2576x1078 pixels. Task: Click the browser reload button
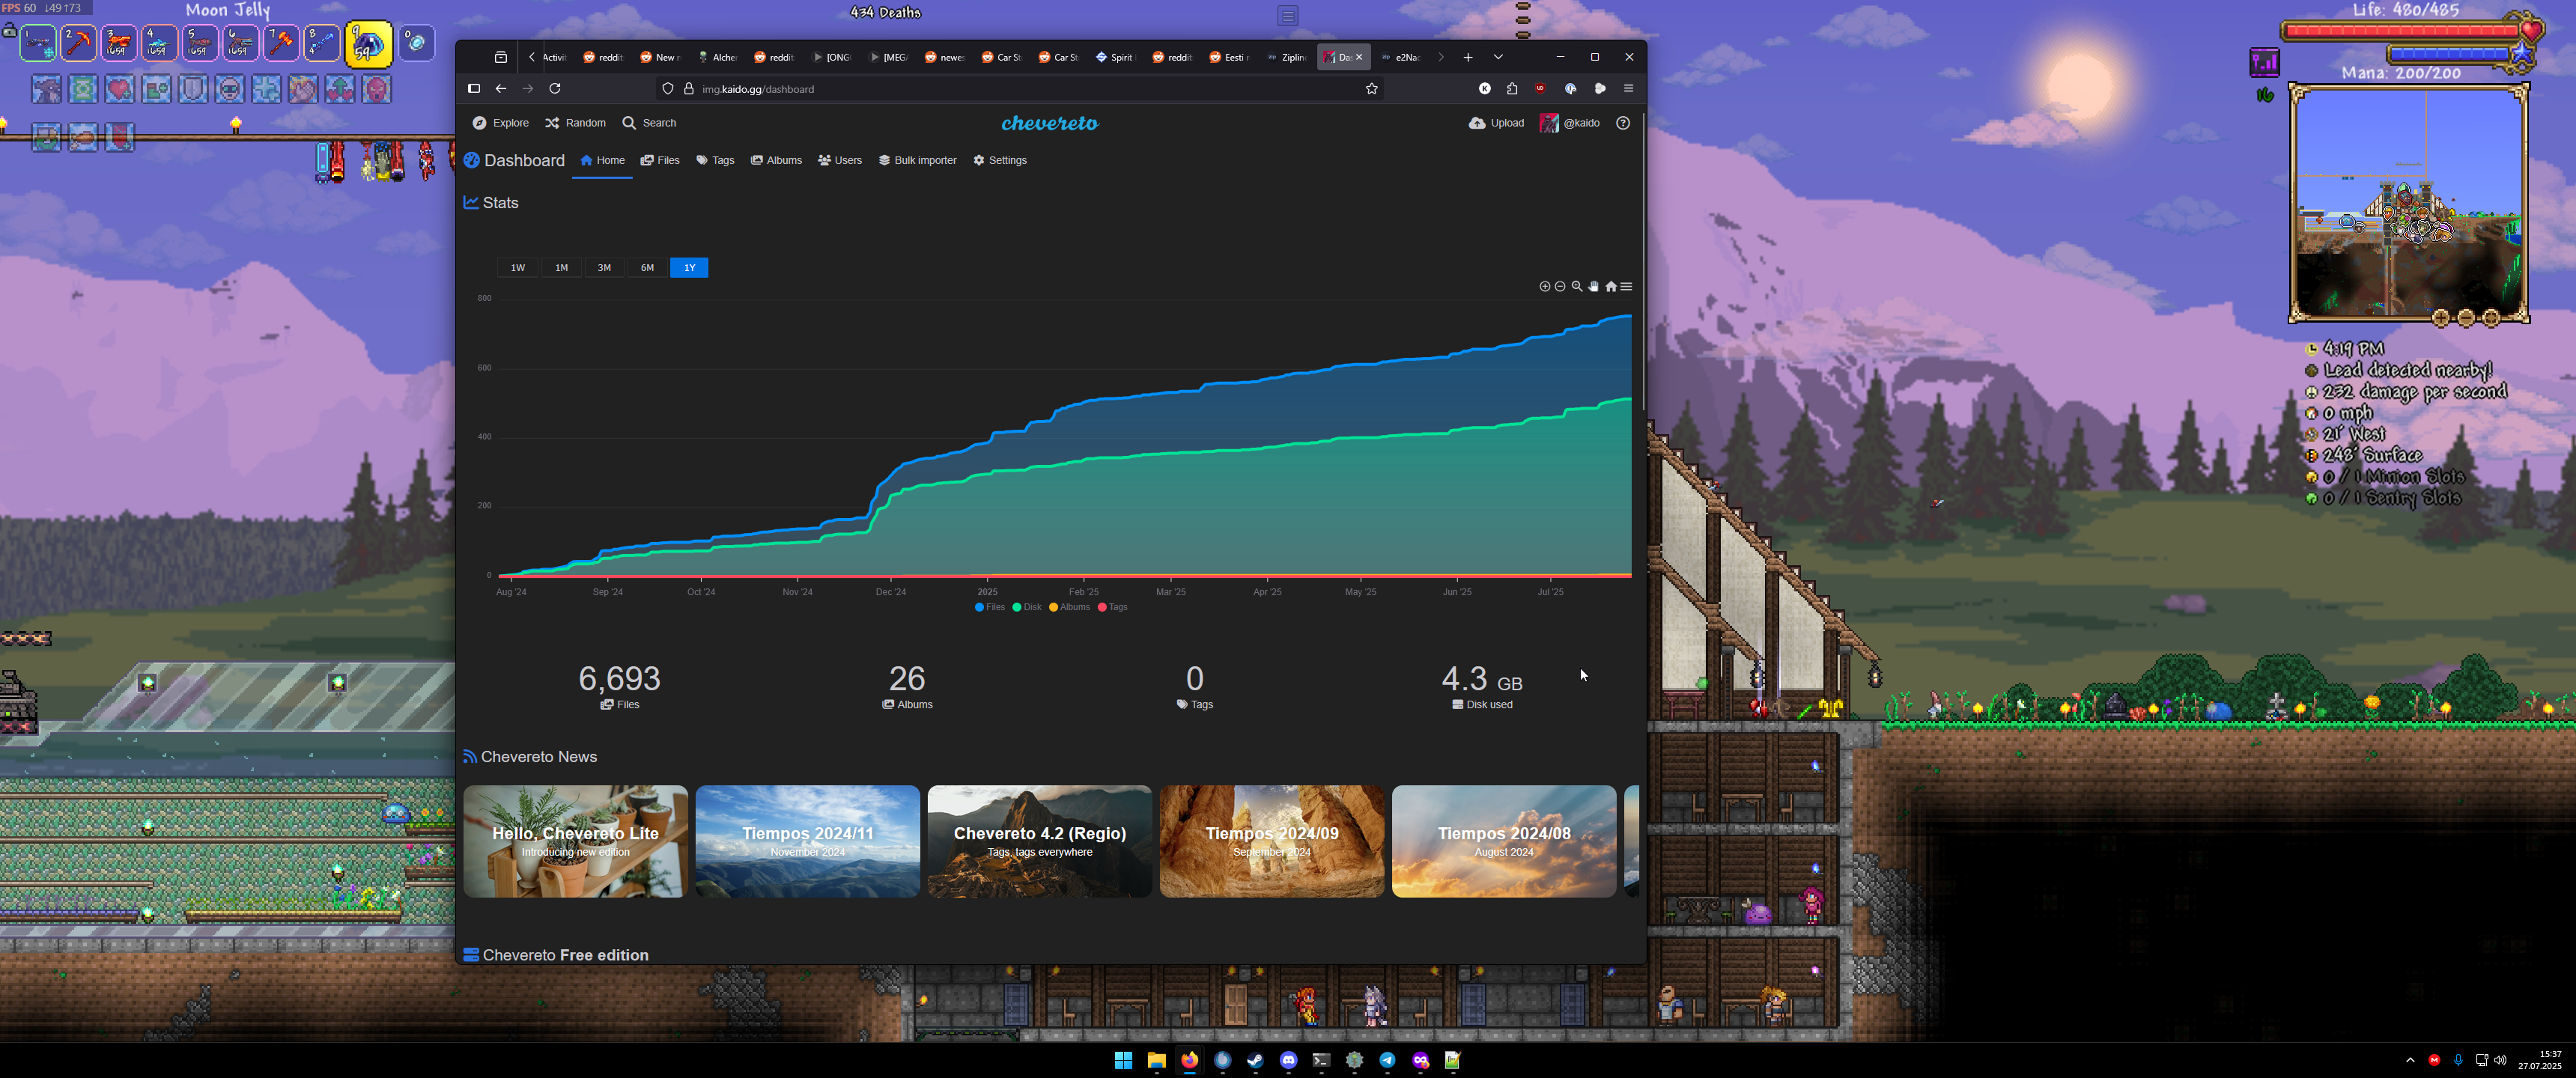pos(555,89)
